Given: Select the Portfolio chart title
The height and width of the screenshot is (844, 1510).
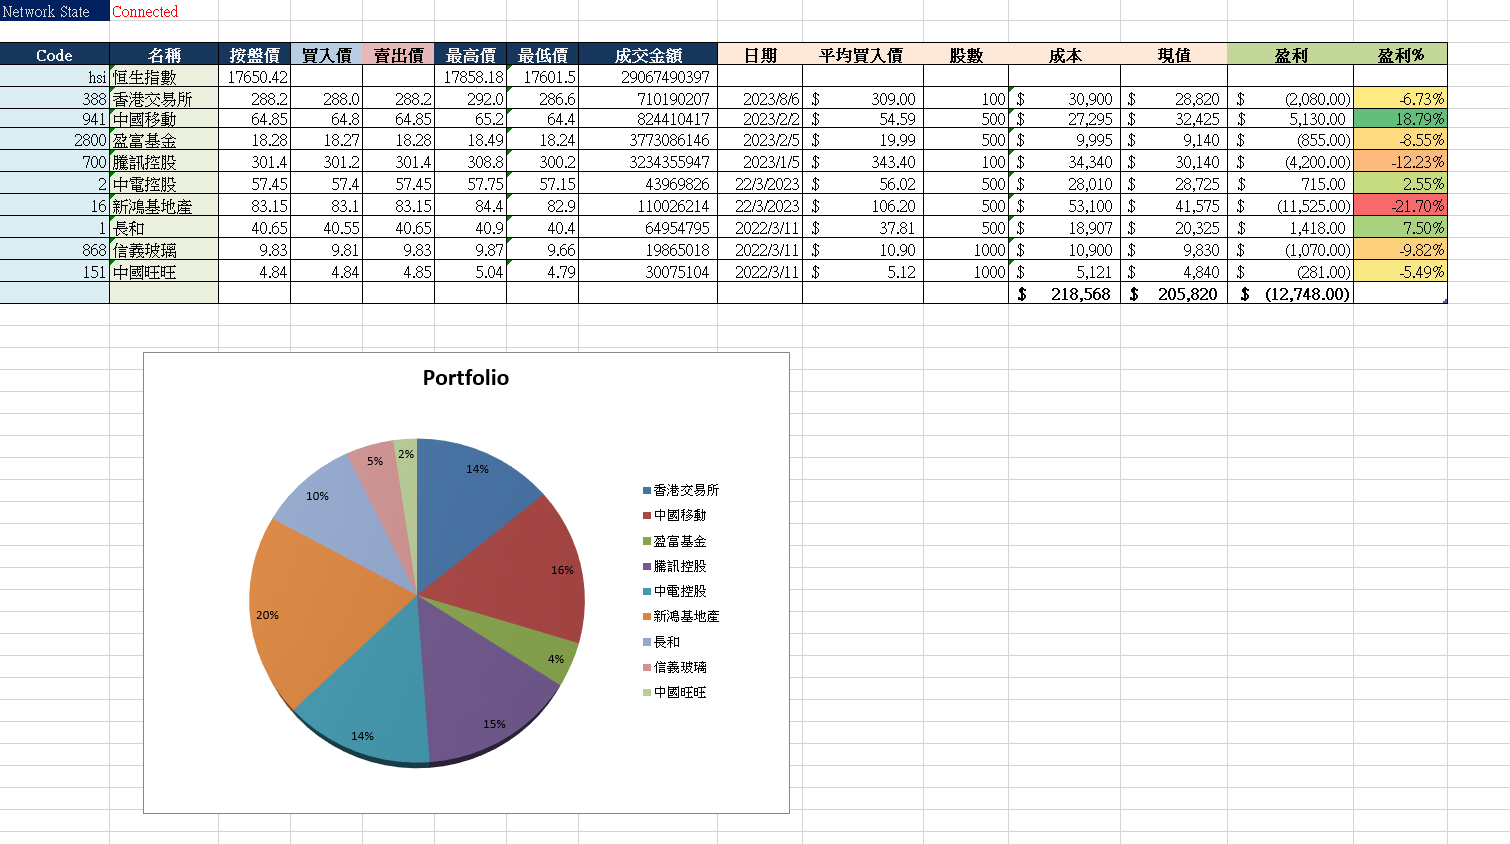Looking at the screenshot, I should click(464, 379).
